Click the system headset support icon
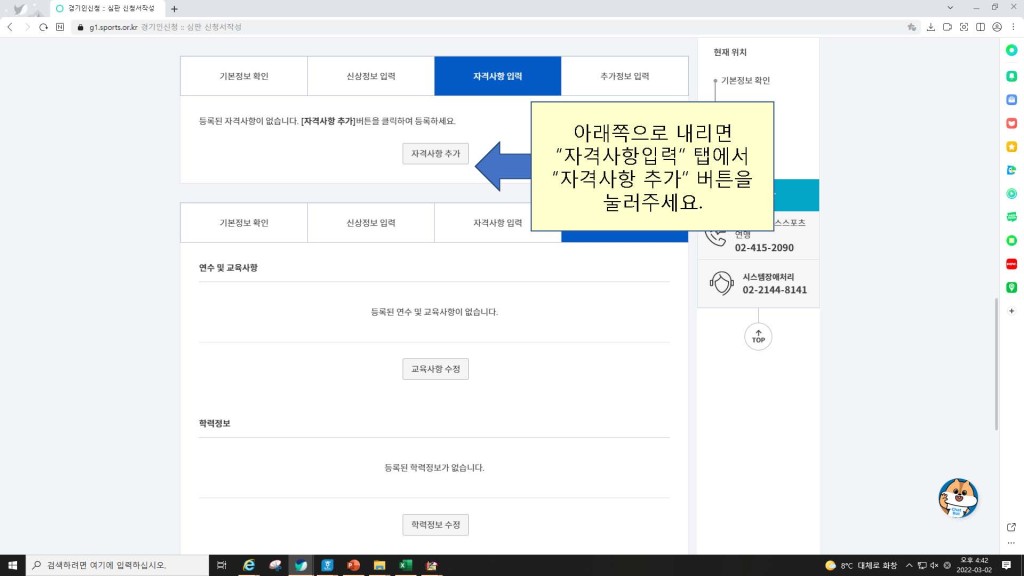1024x576 pixels. [x=720, y=283]
